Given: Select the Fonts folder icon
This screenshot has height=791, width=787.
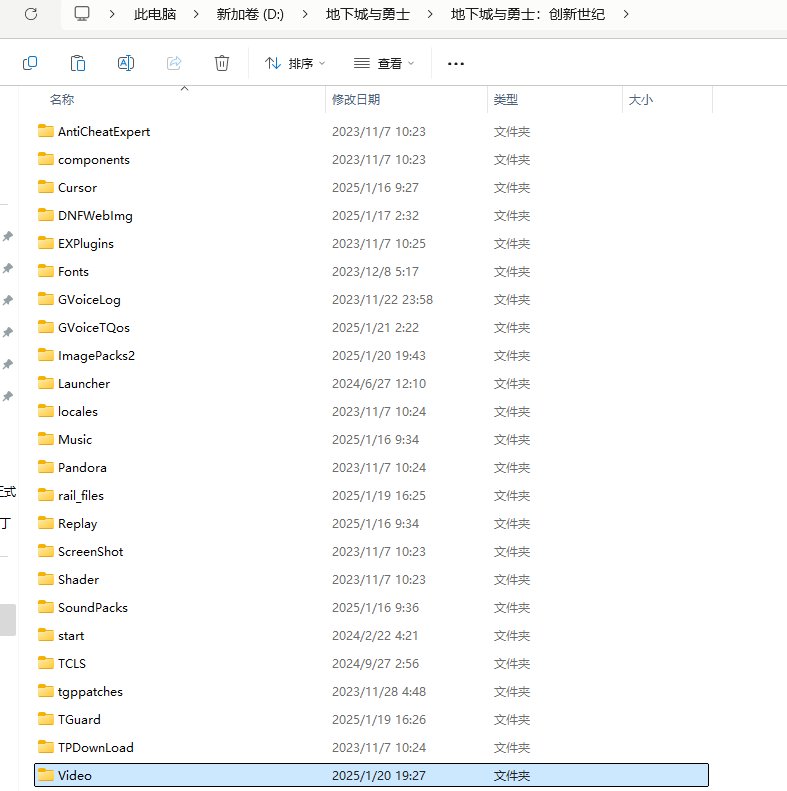Looking at the screenshot, I should pos(46,271).
